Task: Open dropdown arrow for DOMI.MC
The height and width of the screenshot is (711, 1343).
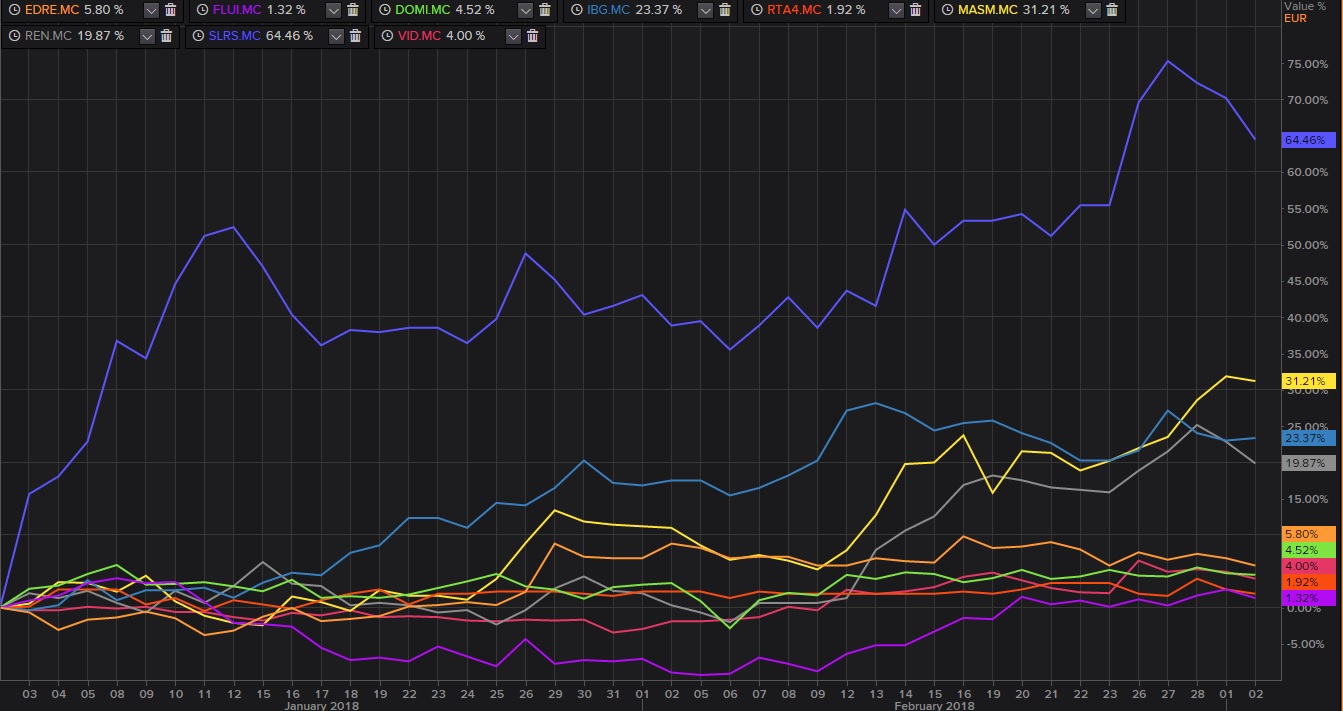Action: tap(525, 10)
